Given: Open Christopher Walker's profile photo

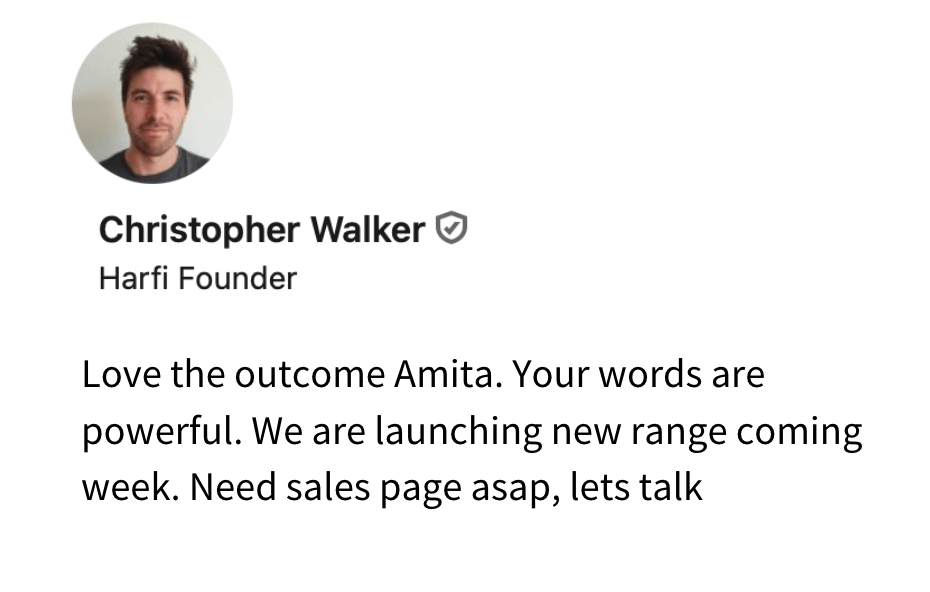Looking at the screenshot, I should coord(152,103).
